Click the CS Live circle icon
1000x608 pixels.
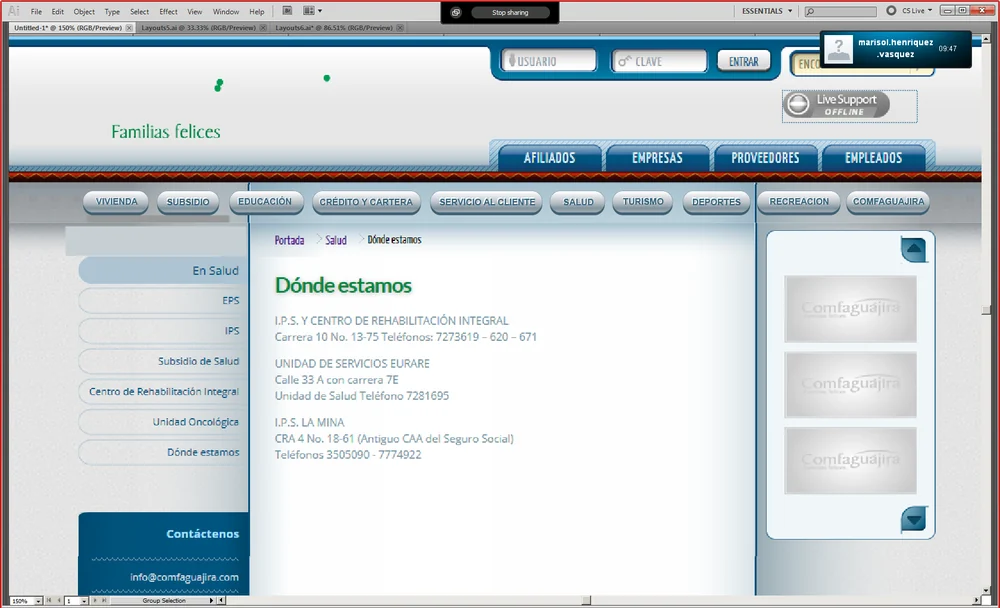(x=891, y=11)
